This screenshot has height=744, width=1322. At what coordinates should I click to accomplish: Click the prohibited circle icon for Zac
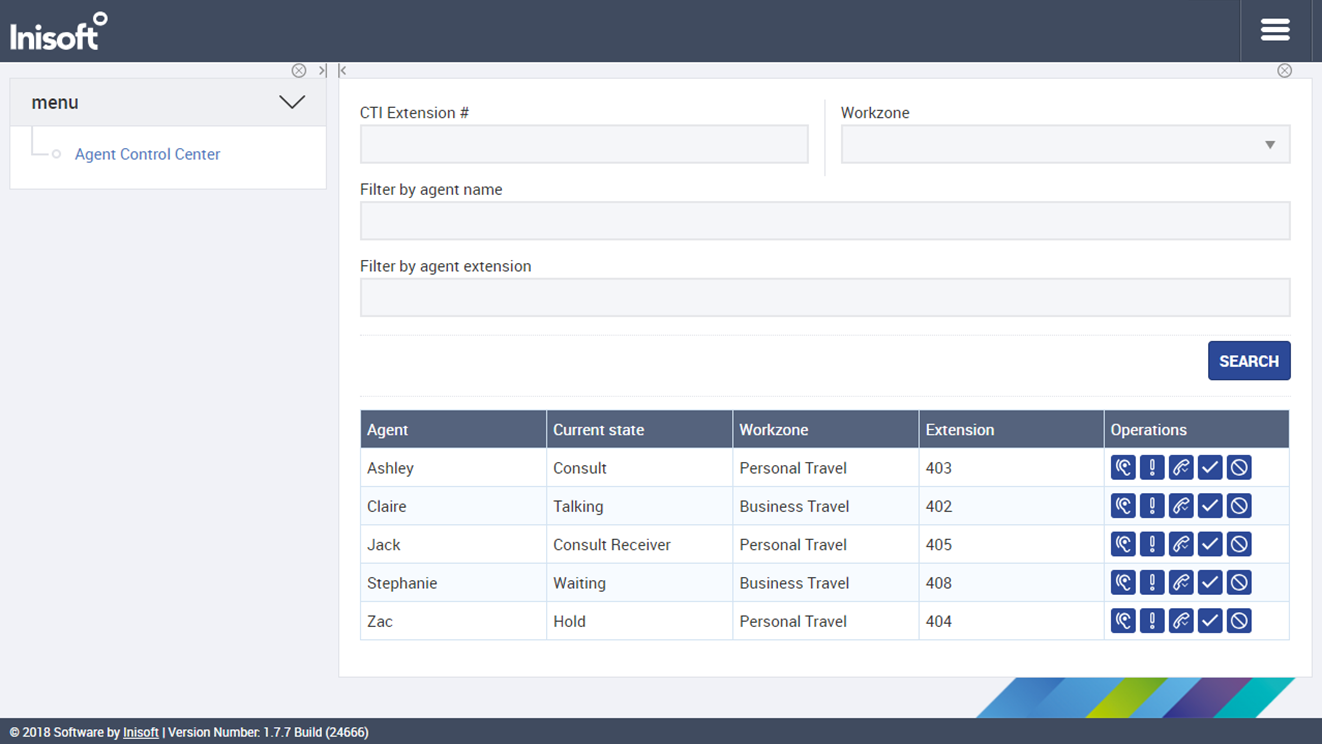pos(1239,621)
